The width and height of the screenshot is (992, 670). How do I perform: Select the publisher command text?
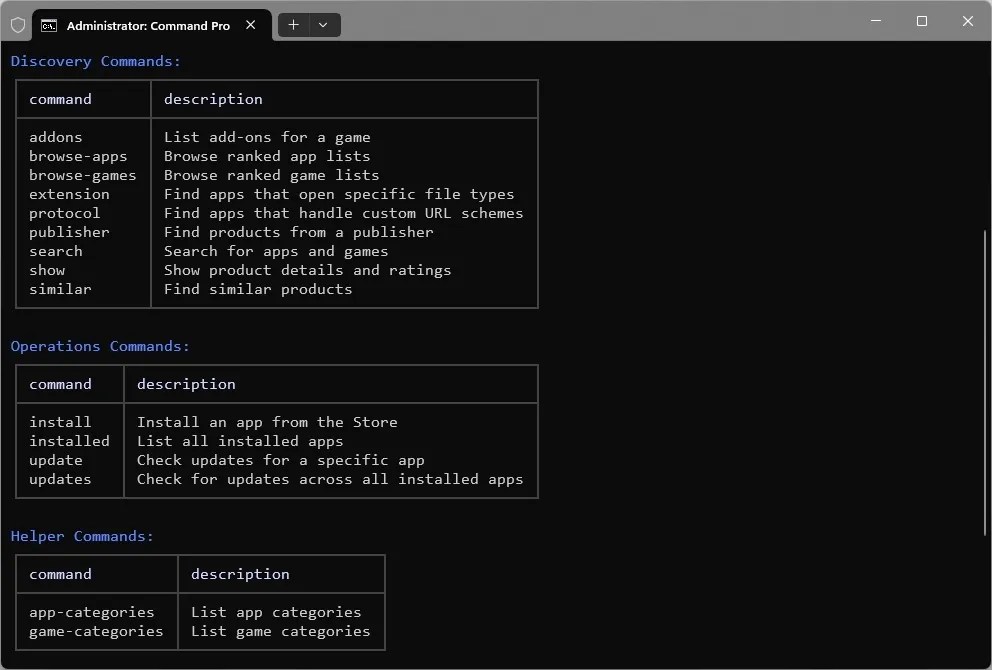coord(69,232)
